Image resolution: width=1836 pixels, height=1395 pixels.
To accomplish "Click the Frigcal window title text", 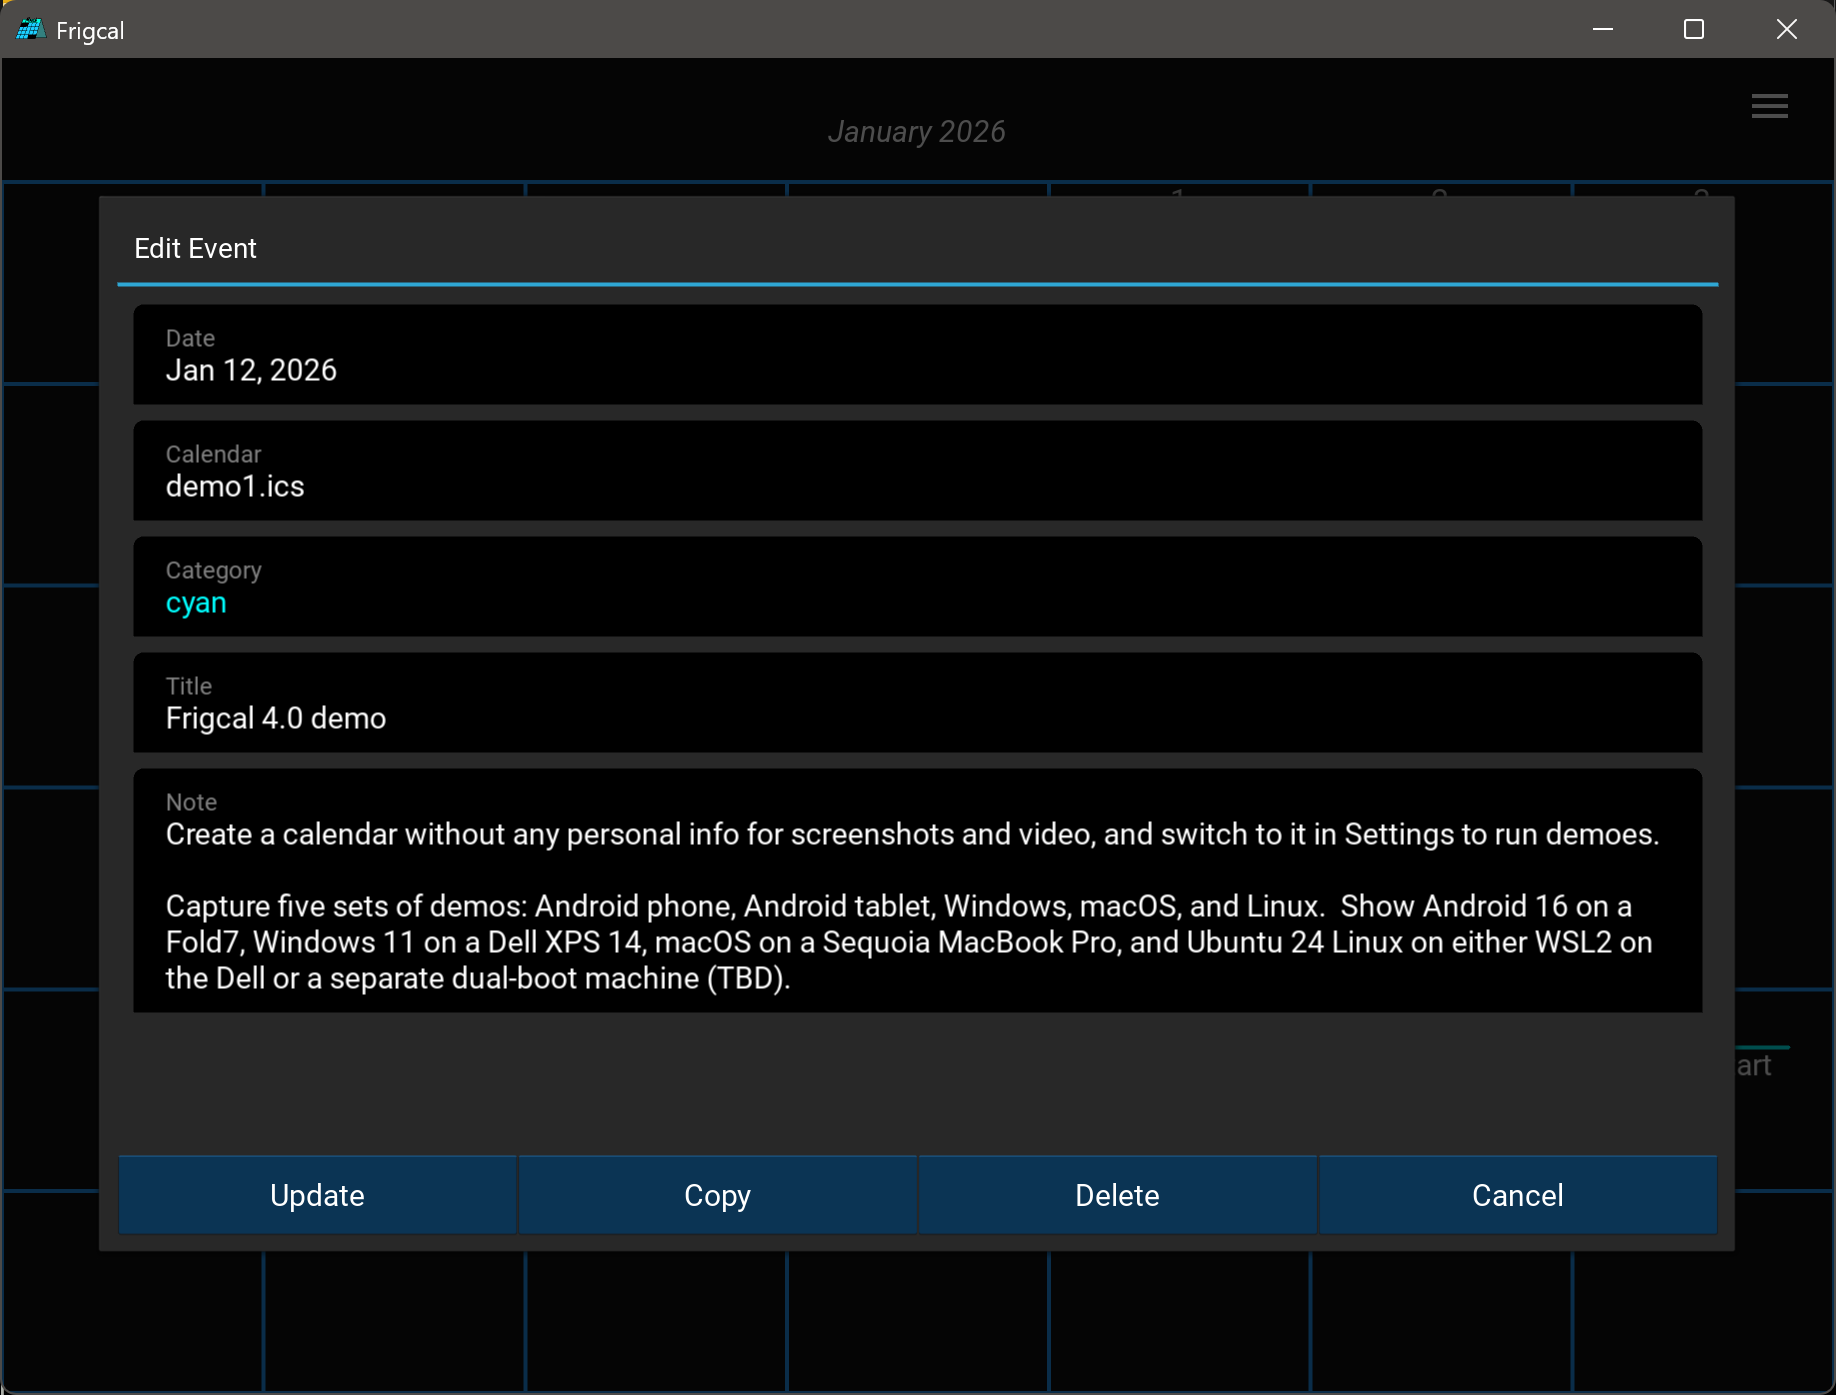I will [x=90, y=31].
